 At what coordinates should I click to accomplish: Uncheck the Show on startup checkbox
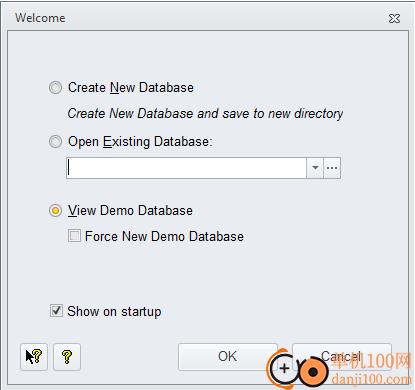[56, 311]
